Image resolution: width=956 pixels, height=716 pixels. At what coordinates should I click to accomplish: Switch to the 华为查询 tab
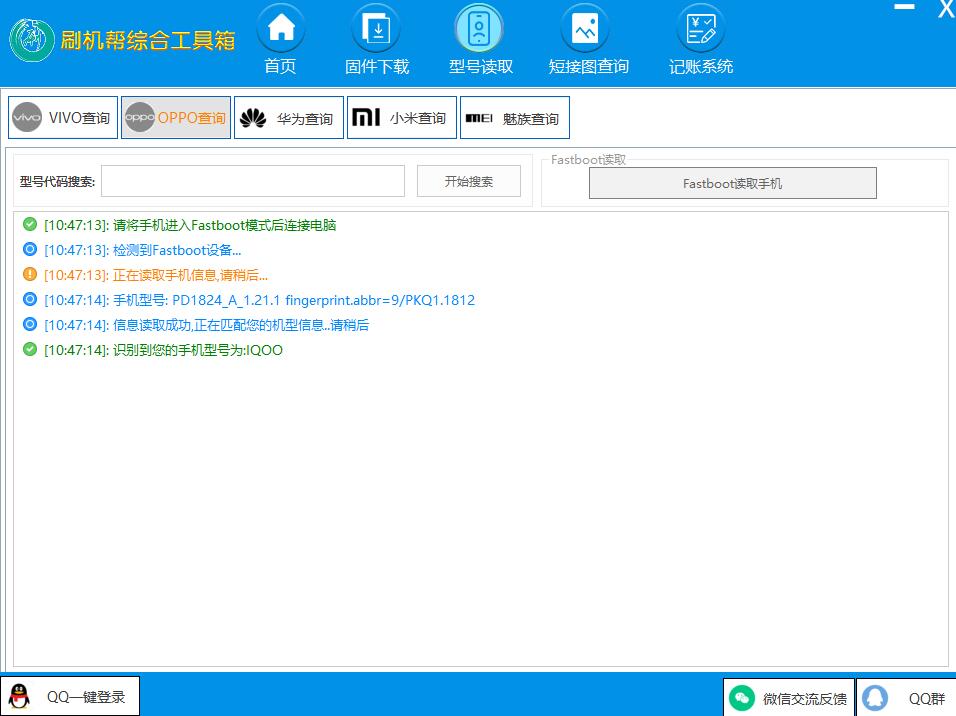pyautogui.click(x=288, y=118)
